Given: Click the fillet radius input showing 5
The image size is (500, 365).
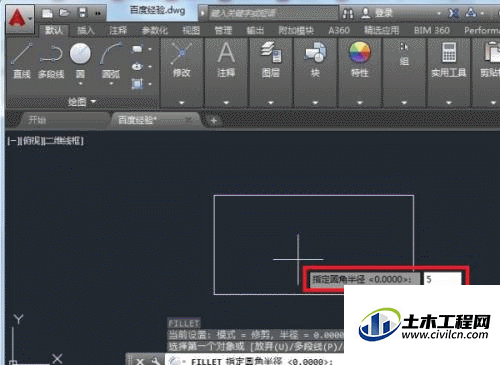Looking at the screenshot, I should pos(442,279).
